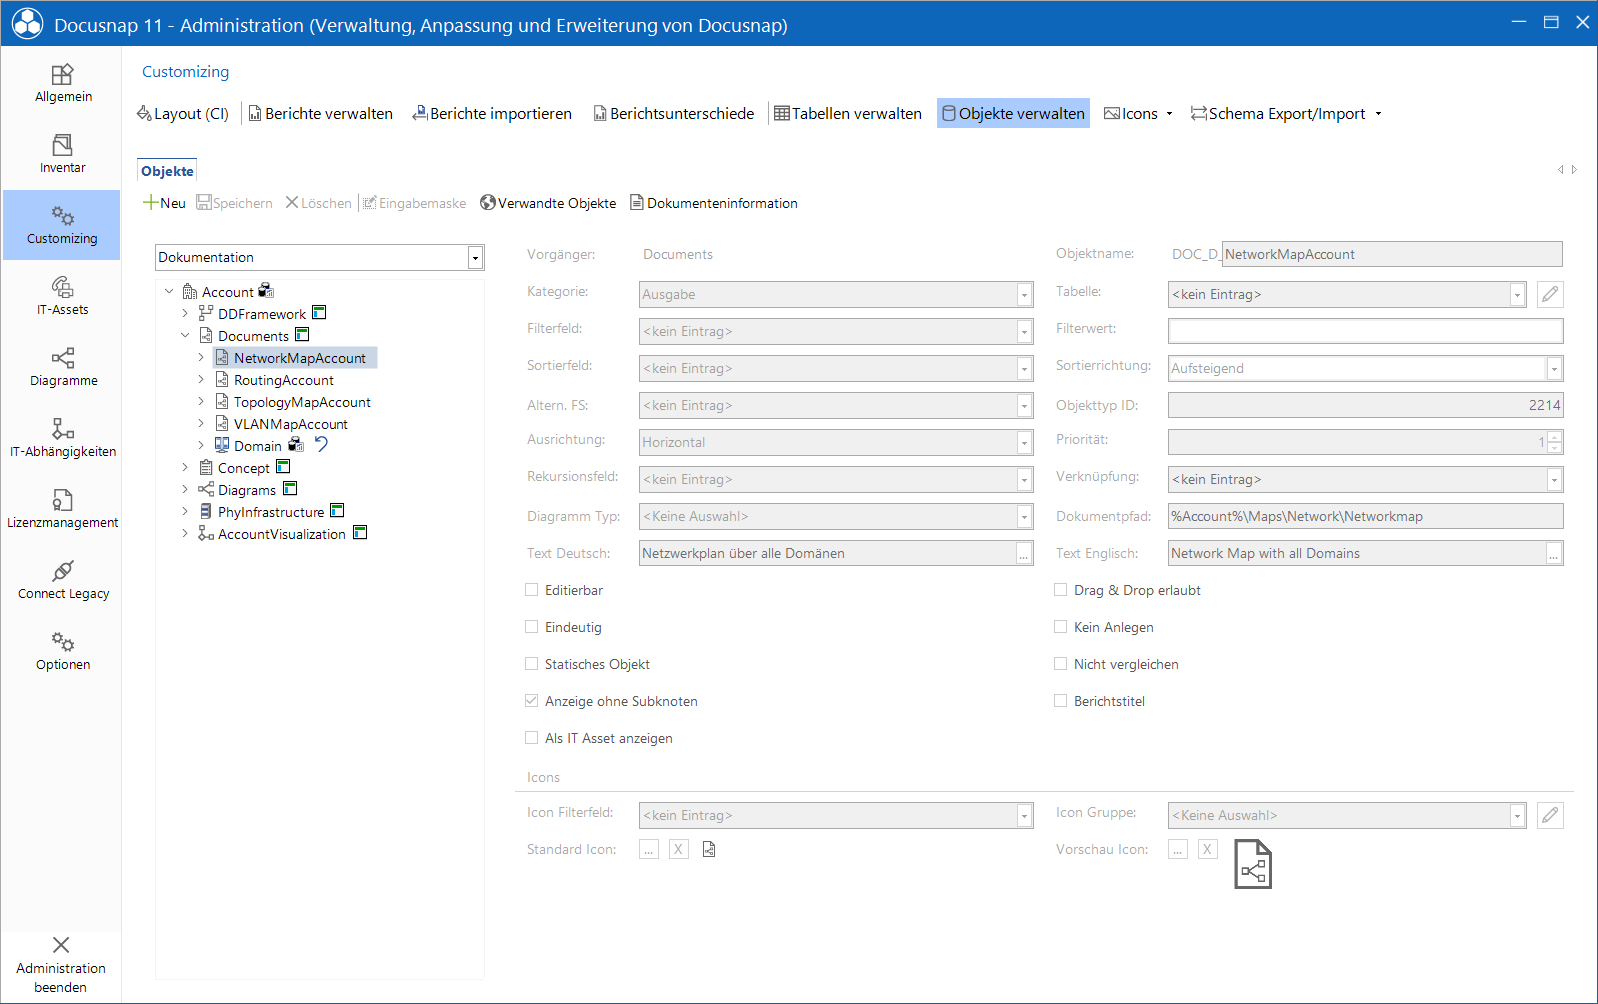Open IT-Abhängigkeiten sidebar section
The image size is (1598, 1004).
62,438
